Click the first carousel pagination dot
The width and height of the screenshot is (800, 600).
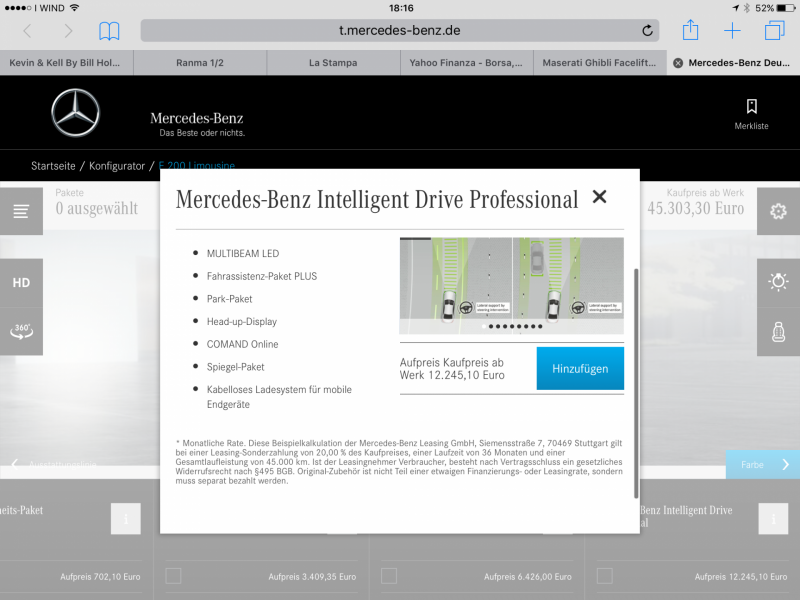(x=484, y=327)
